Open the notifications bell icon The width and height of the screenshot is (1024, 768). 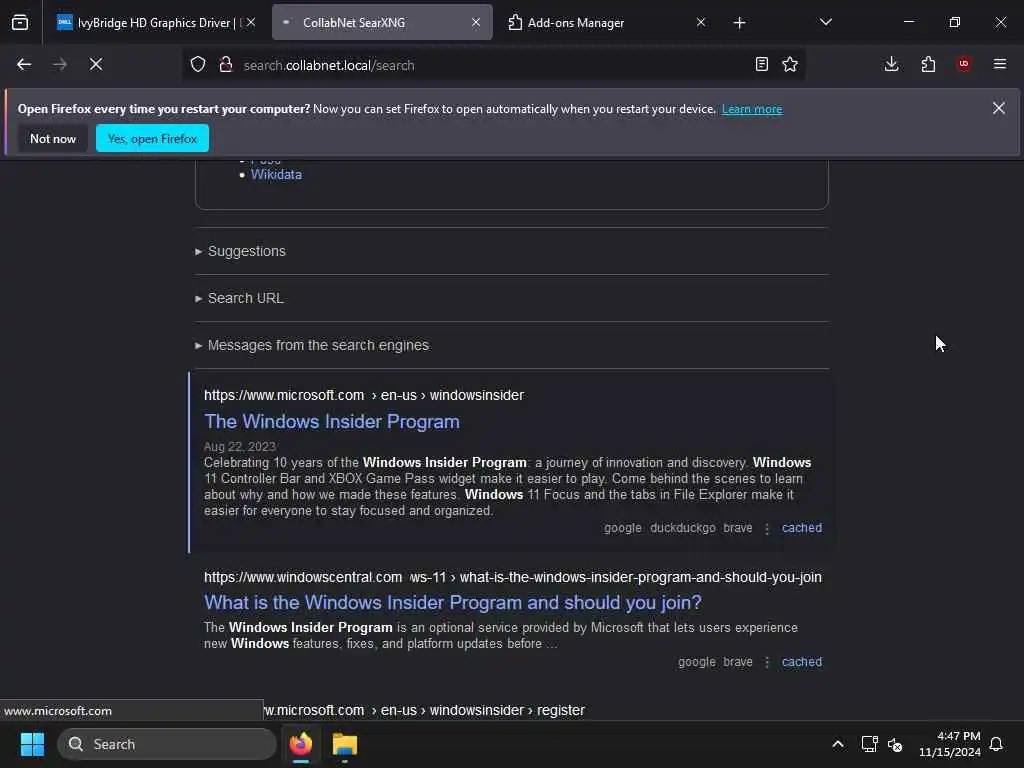point(996,744)
